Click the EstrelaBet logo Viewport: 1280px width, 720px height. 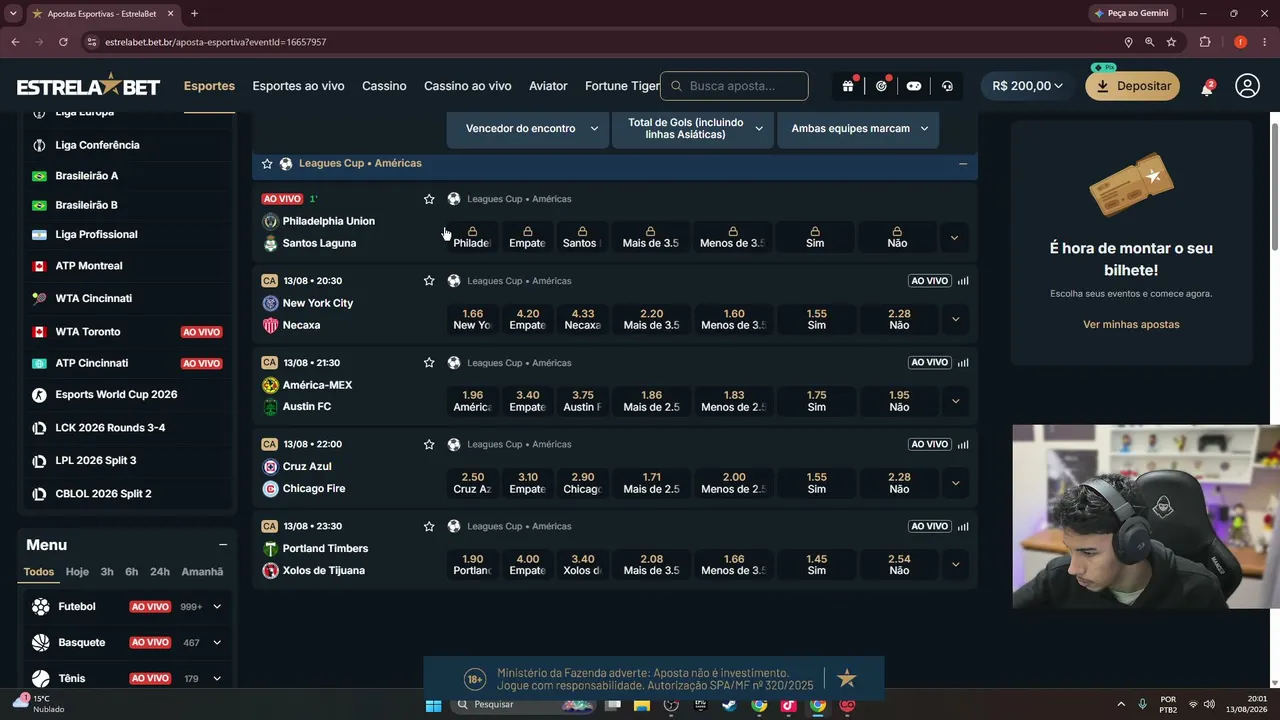coord(88,86)
